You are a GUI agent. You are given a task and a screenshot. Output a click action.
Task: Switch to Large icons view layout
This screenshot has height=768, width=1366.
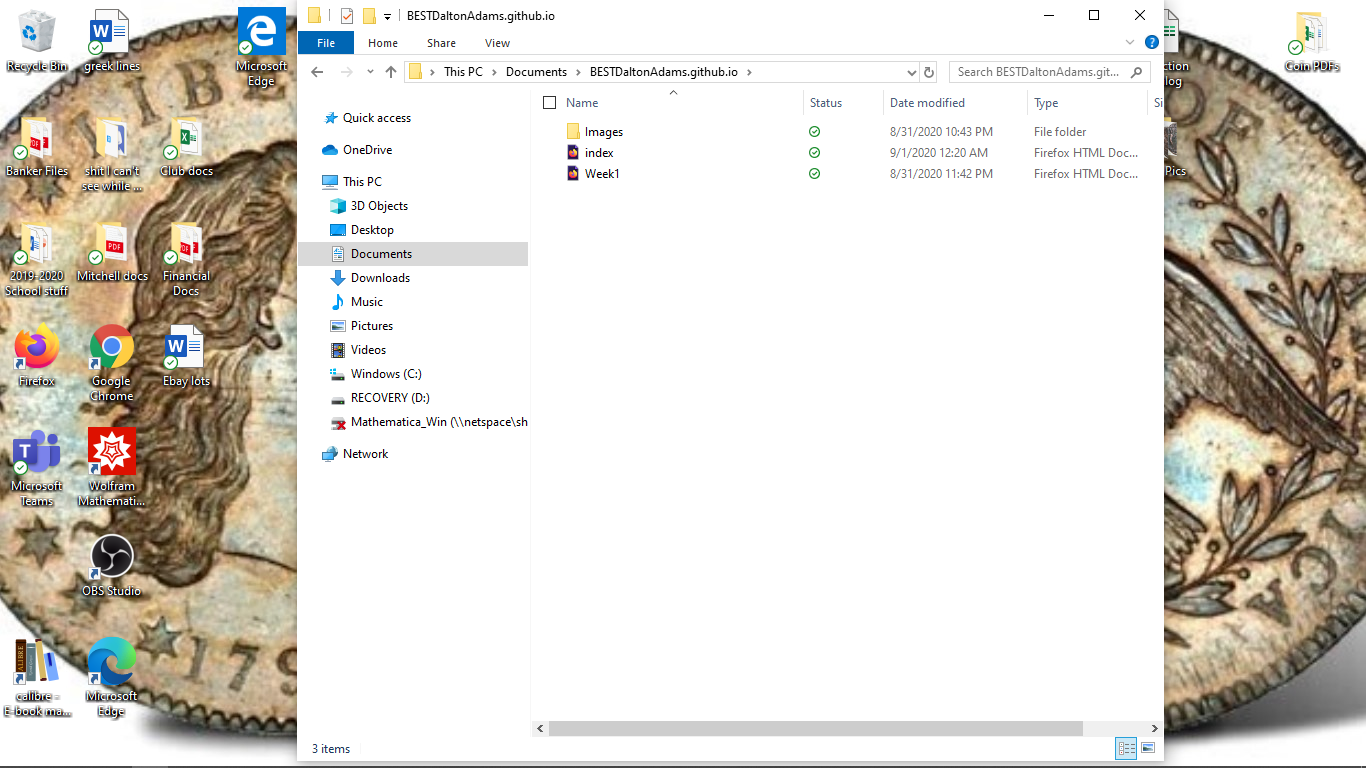click(x=1148, y=748)
